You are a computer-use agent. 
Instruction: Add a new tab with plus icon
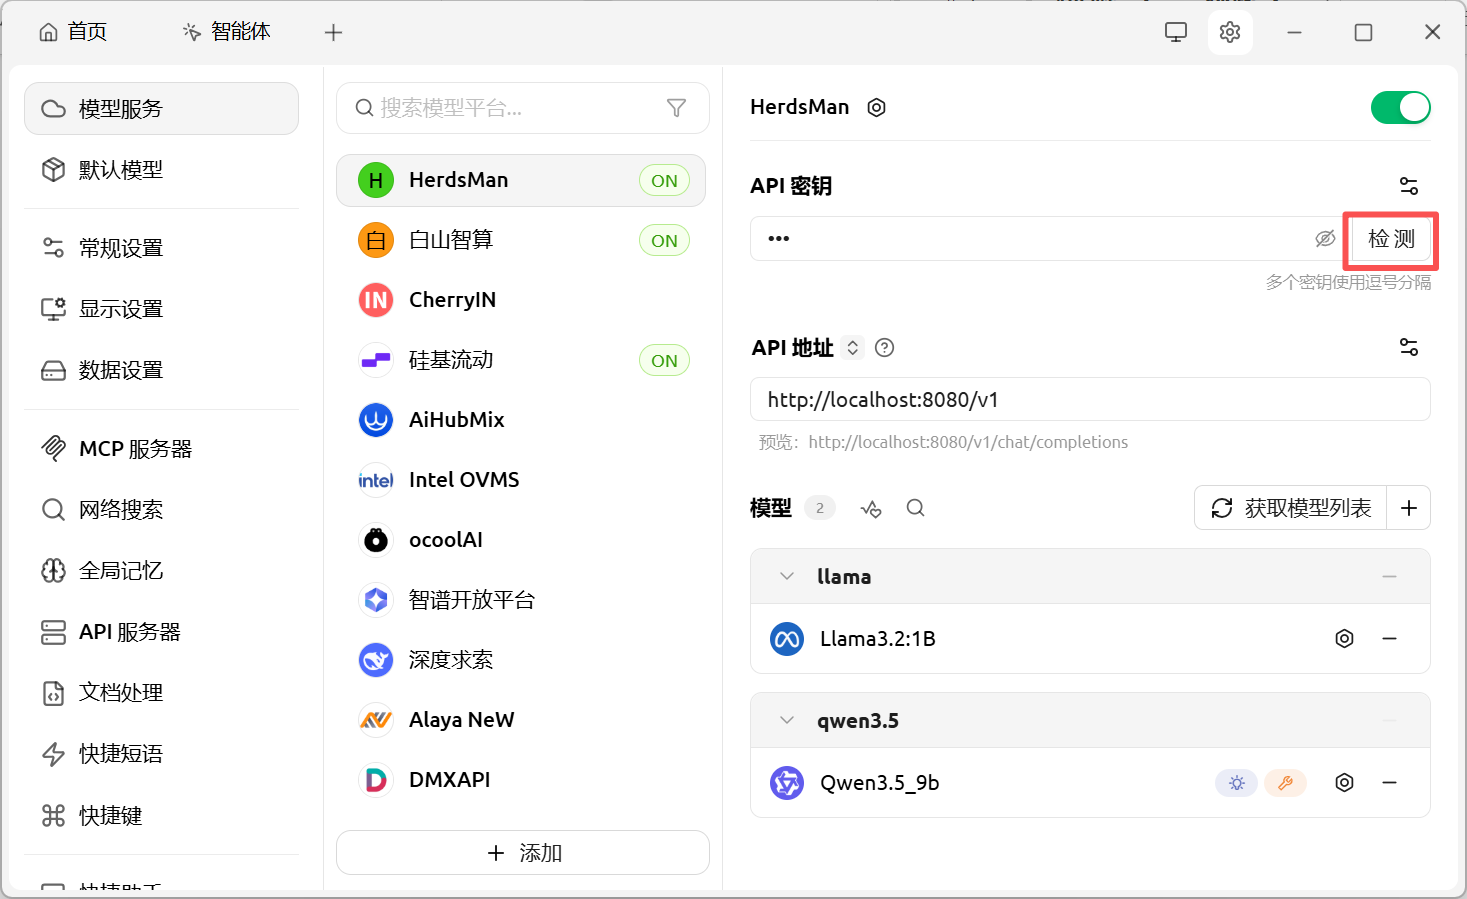tap(334, 32)
